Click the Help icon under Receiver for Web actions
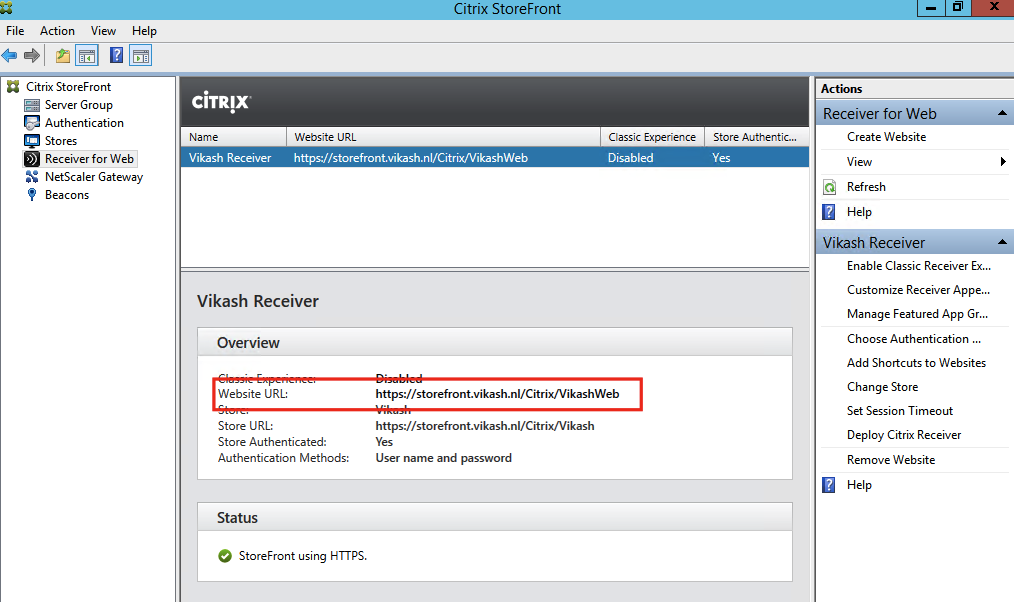Screen dimensions: 1014x602 coord(829,212)
